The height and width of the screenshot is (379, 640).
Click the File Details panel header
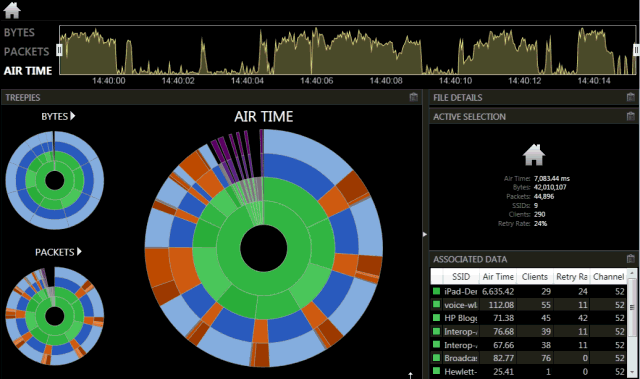coord(533,98)
